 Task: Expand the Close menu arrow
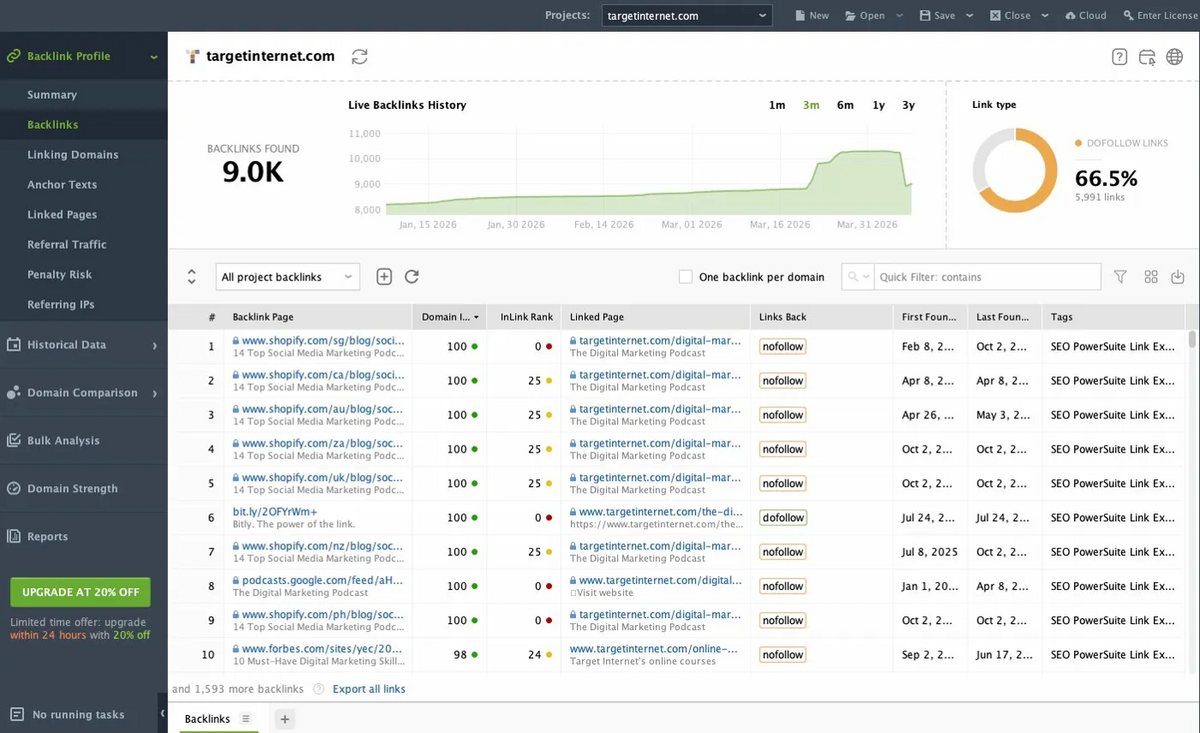tap(1045, 16)
